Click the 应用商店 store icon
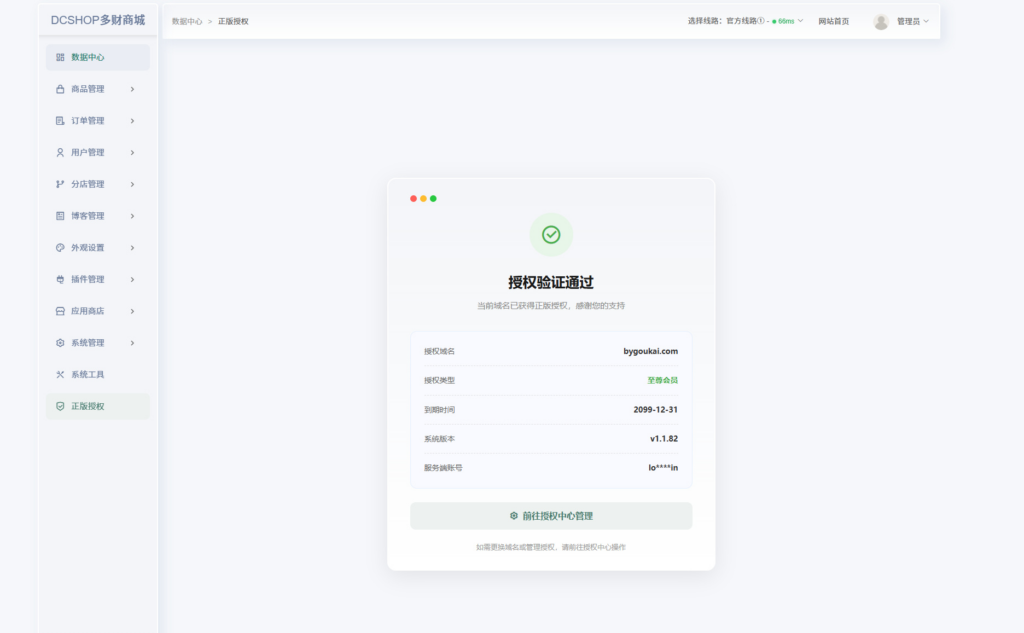 click(x=60, y=311)
